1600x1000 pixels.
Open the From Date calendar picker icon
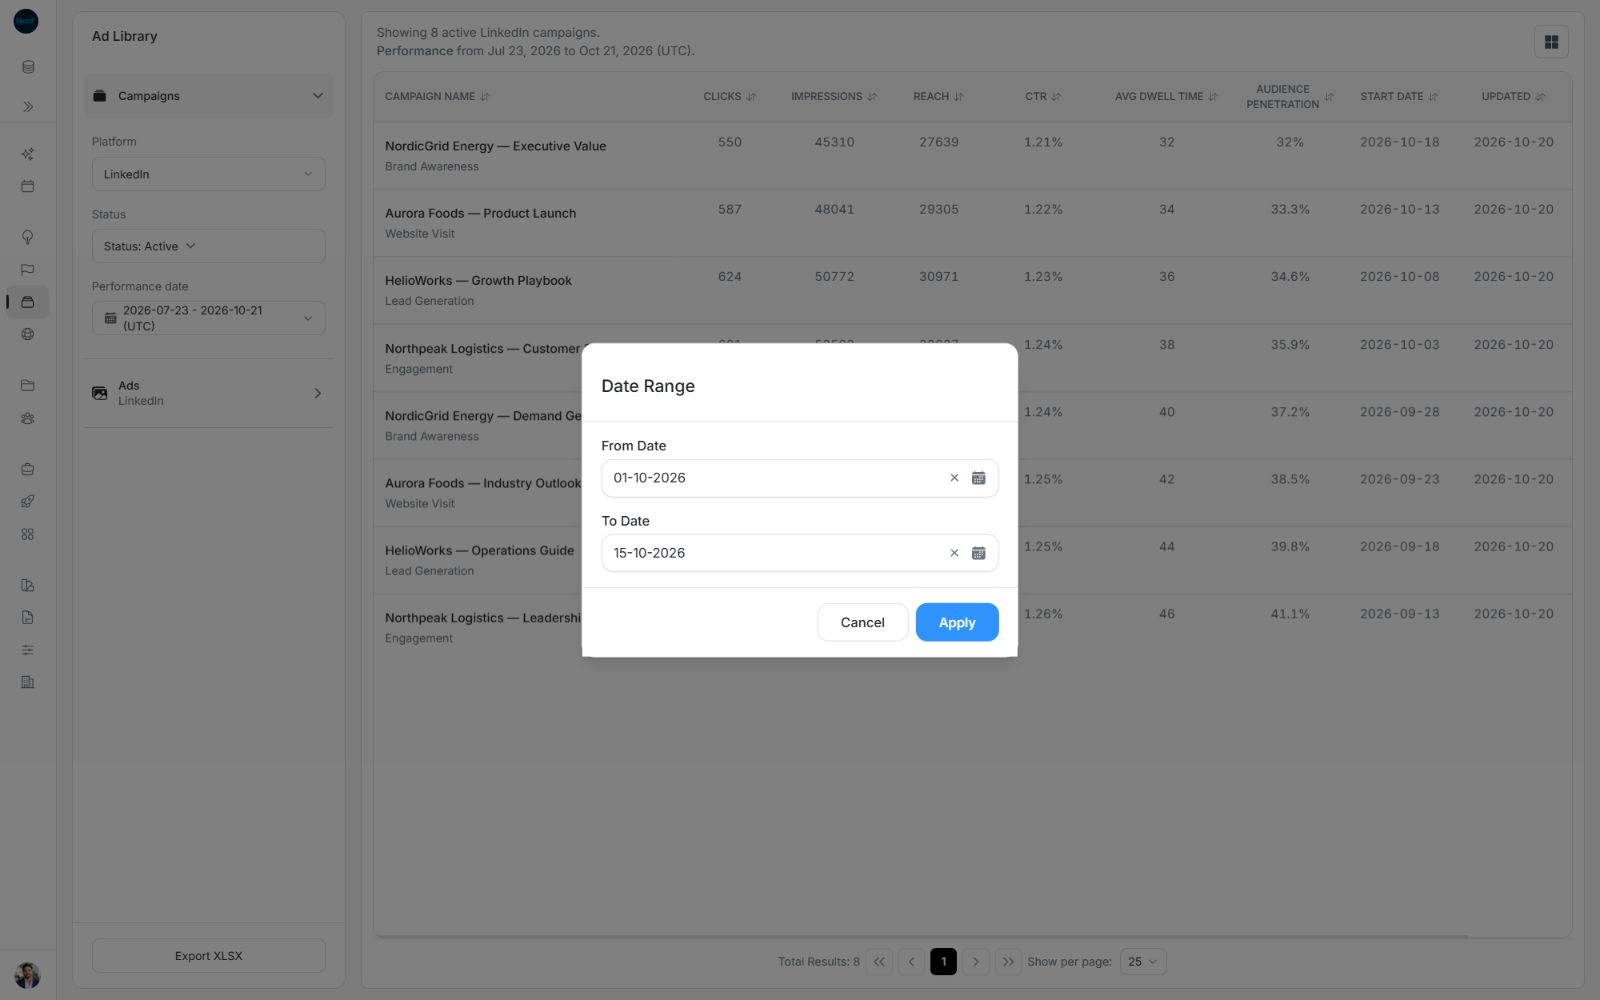tap(978, 478)
